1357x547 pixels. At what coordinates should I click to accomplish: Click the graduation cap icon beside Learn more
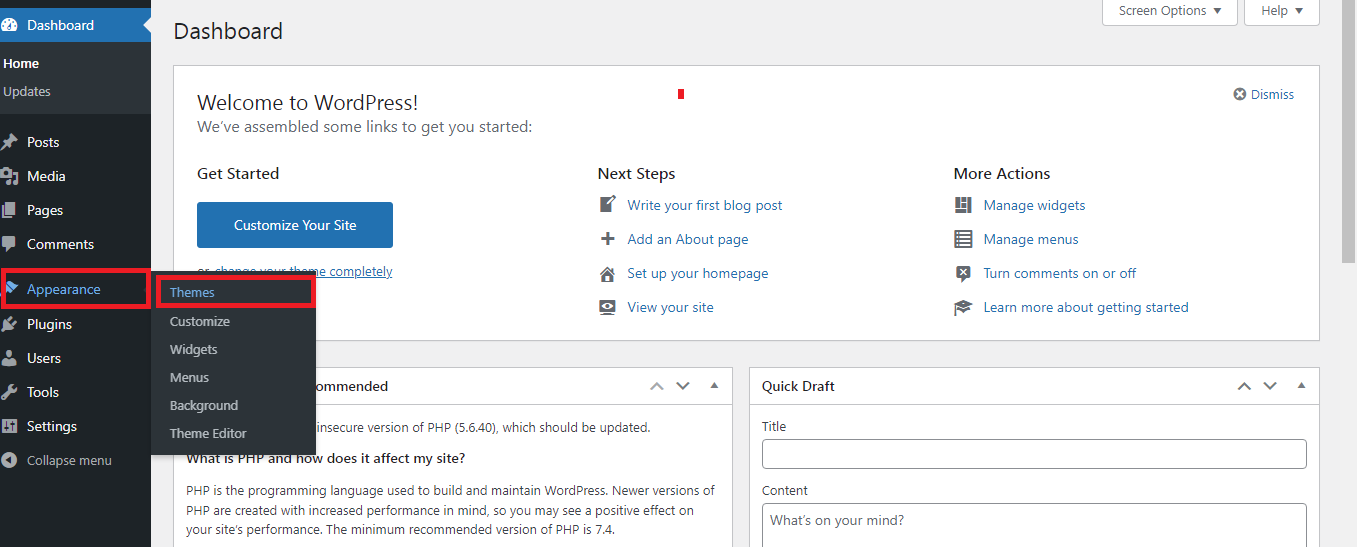pyautogui.click(x=963, y=308)
